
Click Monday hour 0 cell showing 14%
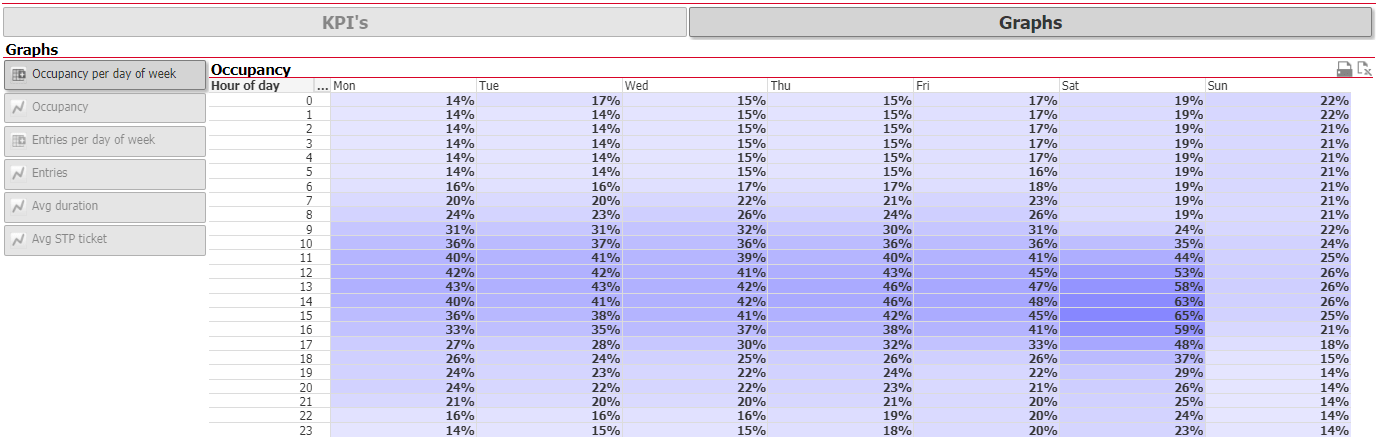pos(404,100)
